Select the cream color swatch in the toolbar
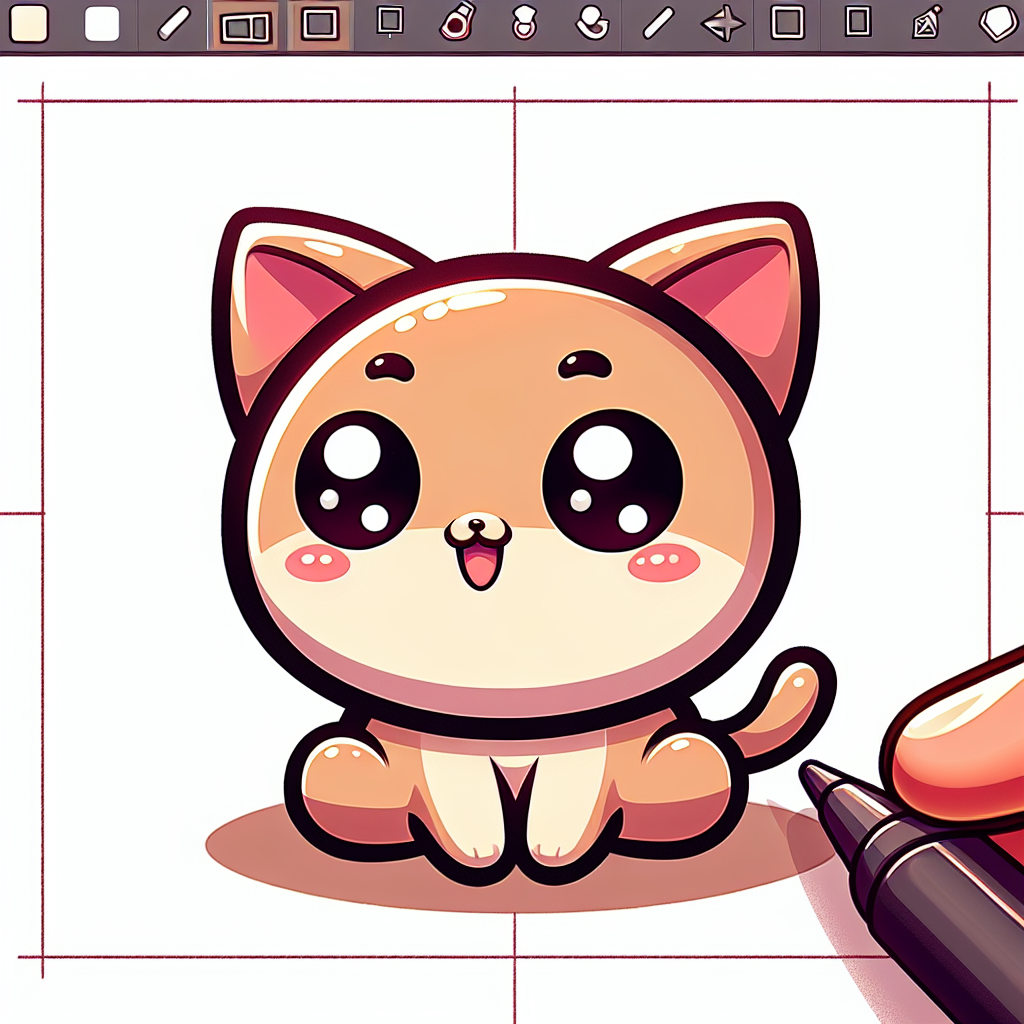The image size is (1024, 1024). point(27,24)
